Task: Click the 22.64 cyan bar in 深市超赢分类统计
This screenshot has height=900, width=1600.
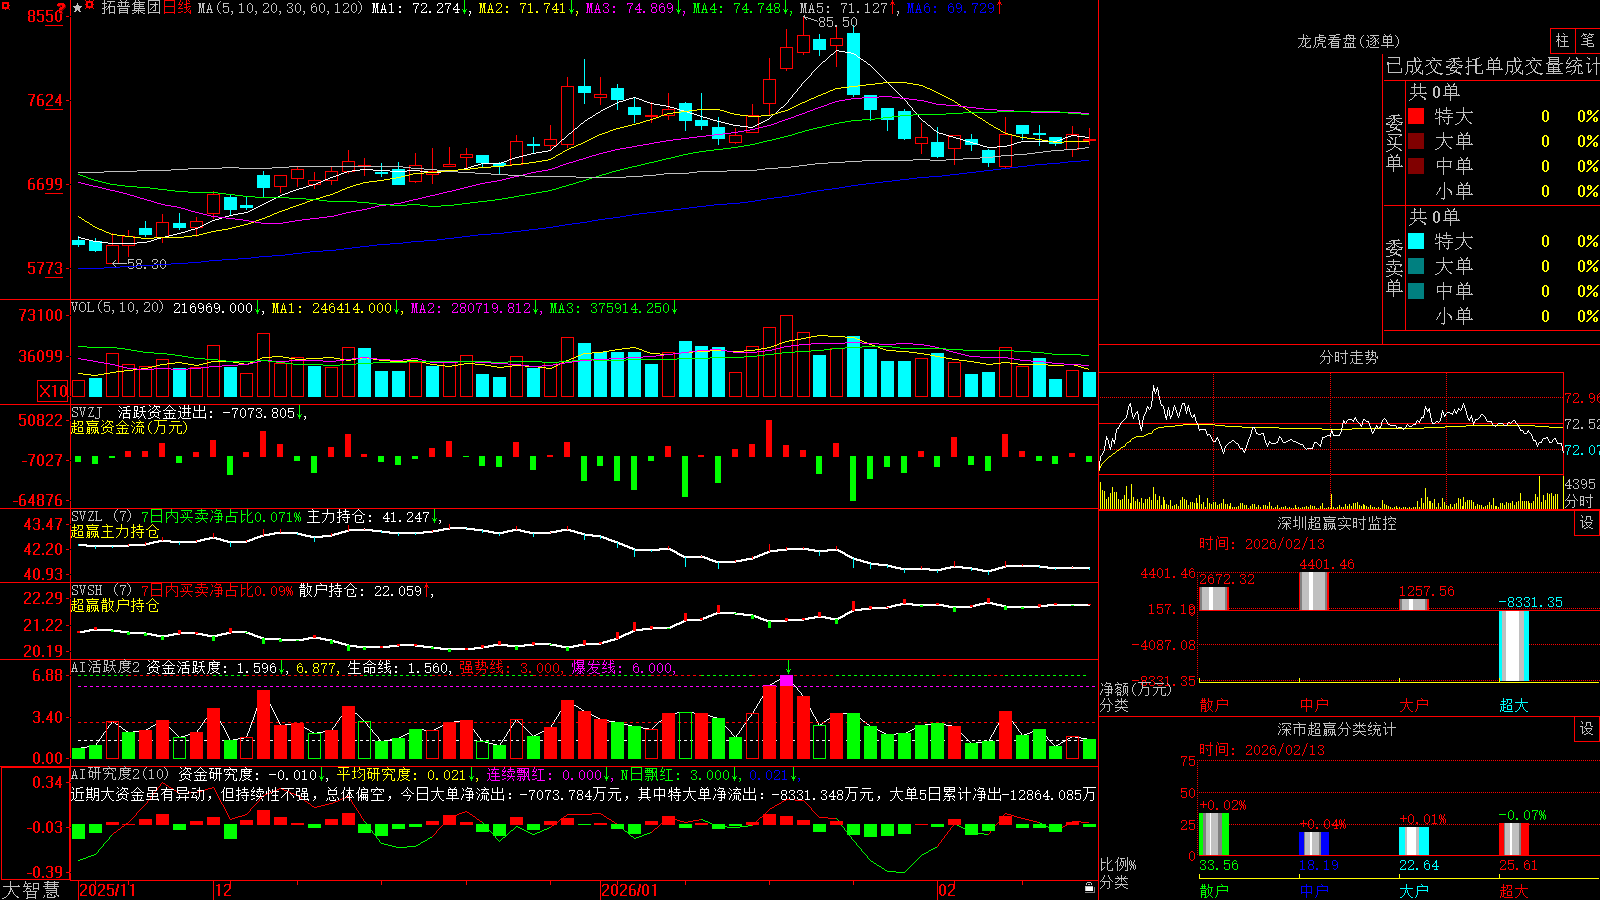Action: click(1414, 841)
